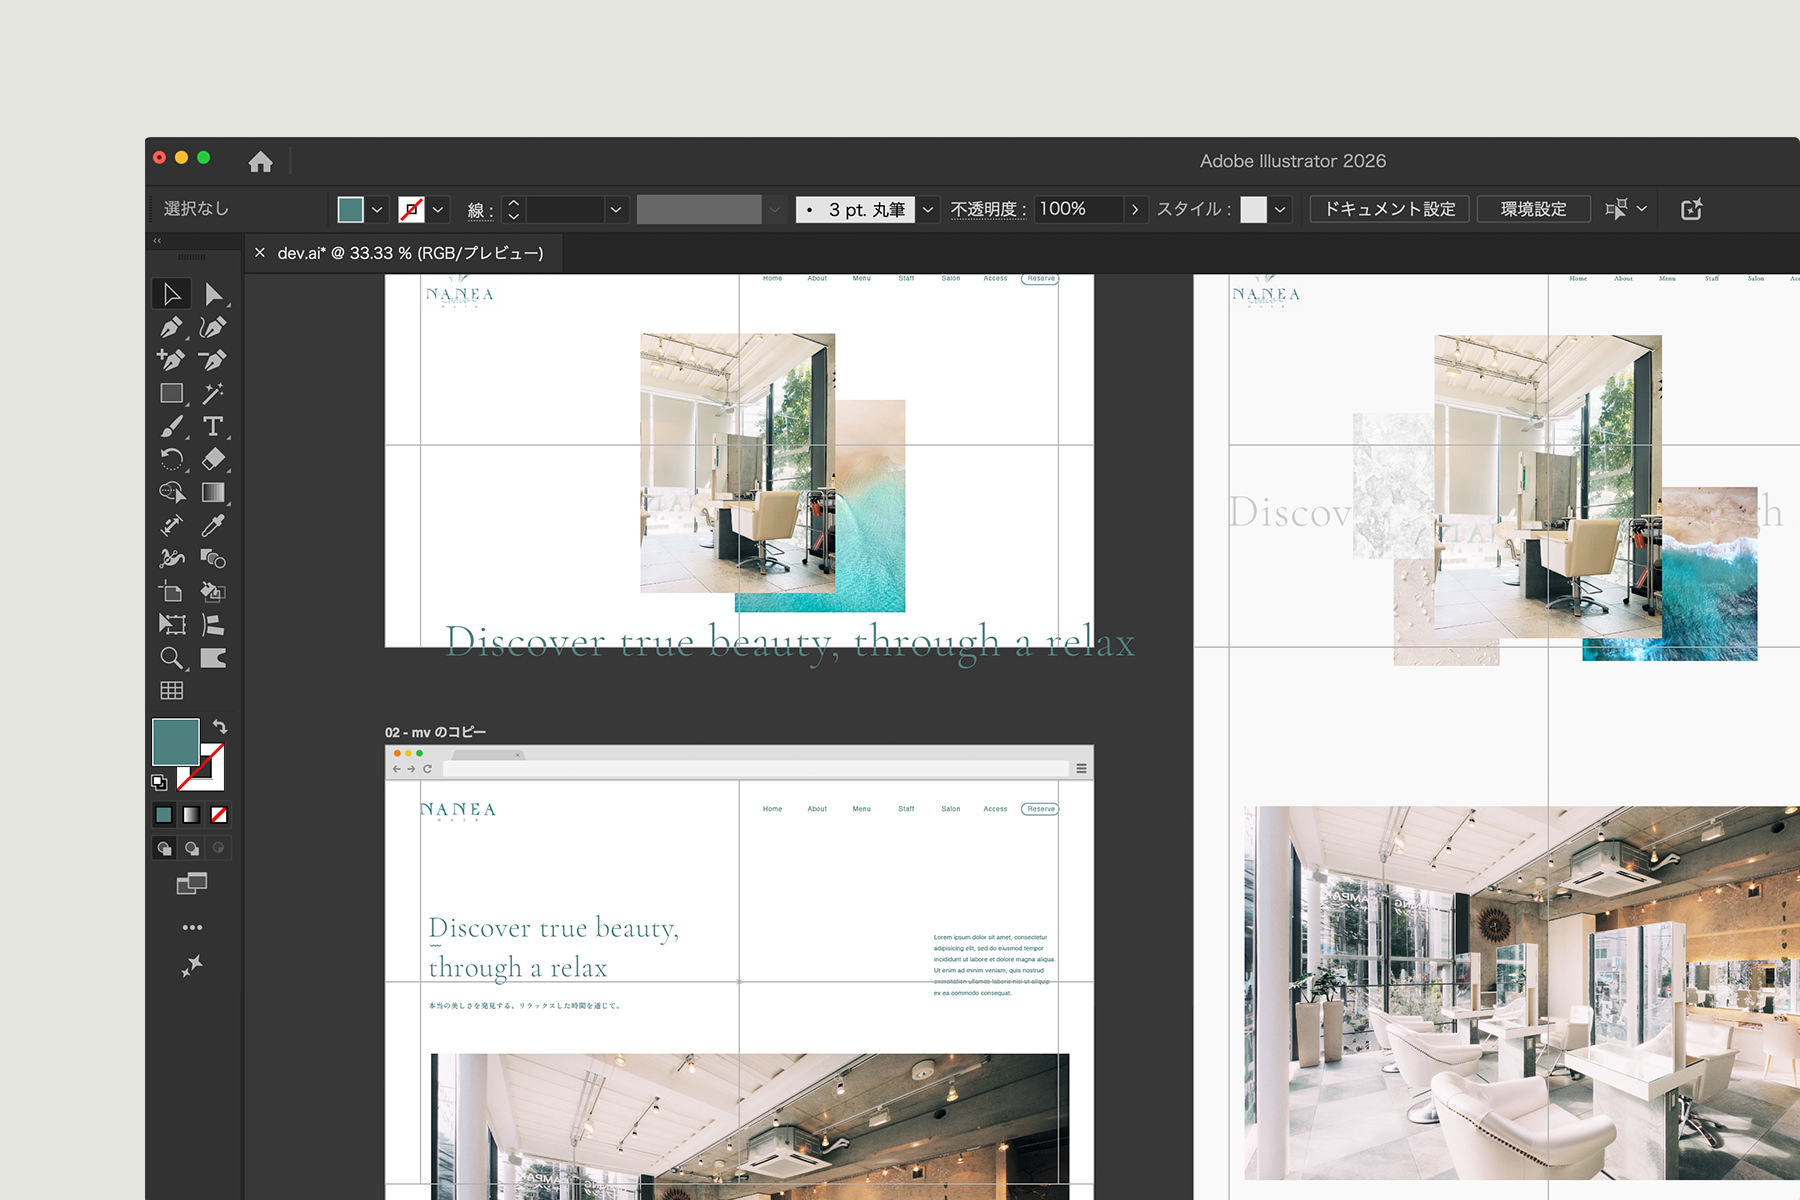The width and height of the screenshot is (1800, 1200).
Task: Select the Pen tool
Action: [x=171, y=327]
